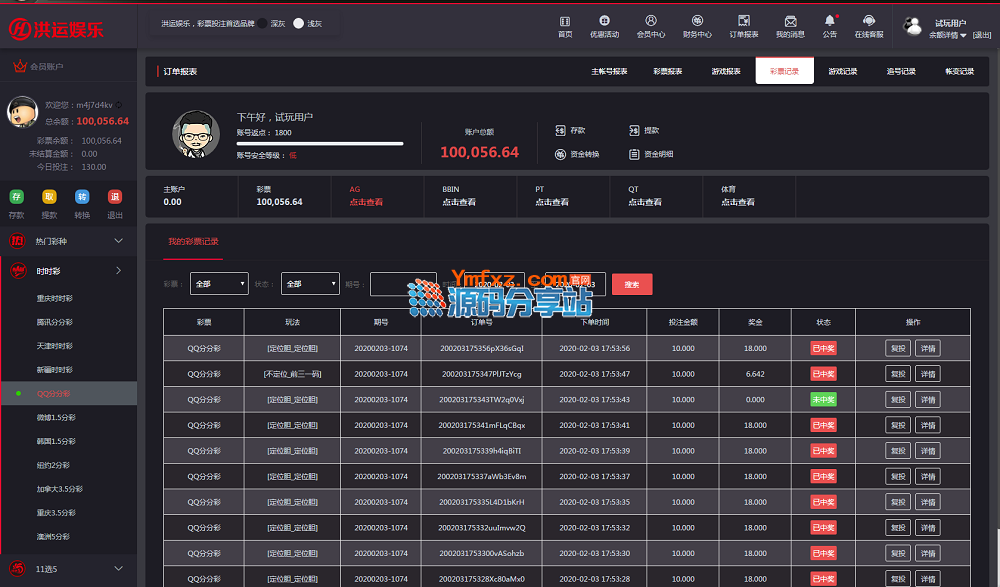
Task: Select the 深灰 theme radio option
Action: (264, 23)
